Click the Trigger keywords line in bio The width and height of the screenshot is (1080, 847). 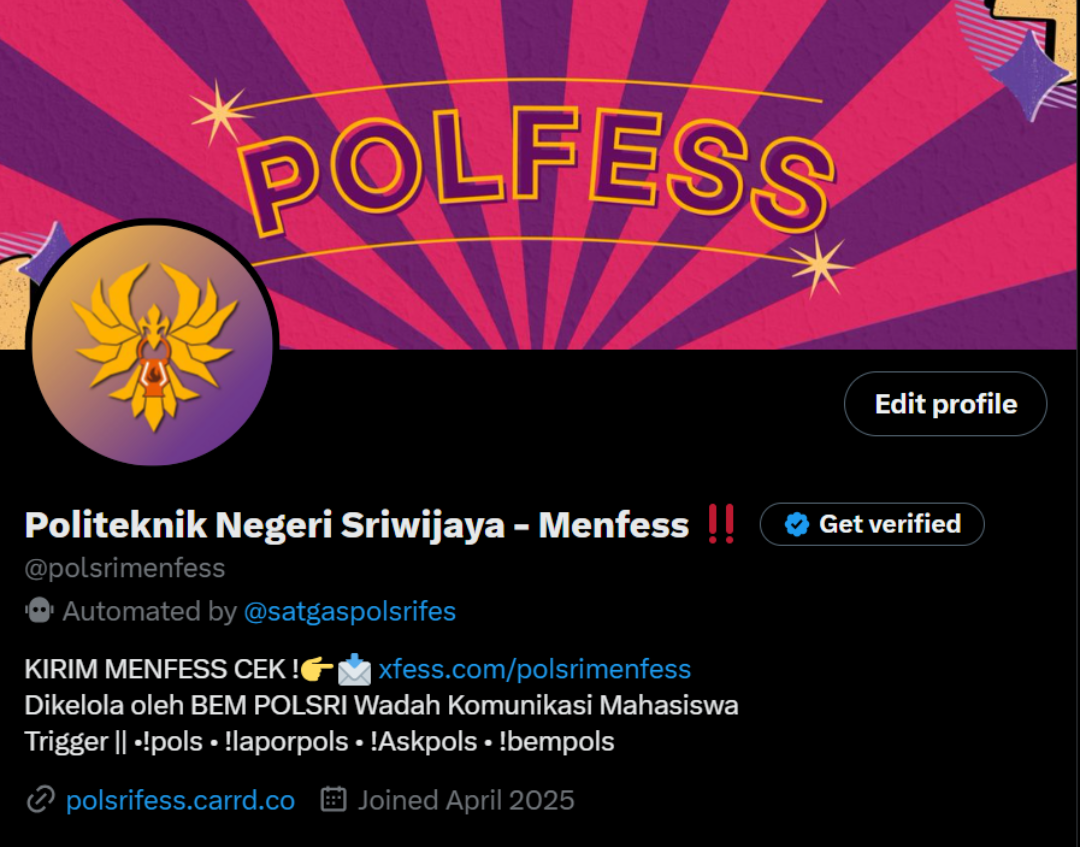319,742
